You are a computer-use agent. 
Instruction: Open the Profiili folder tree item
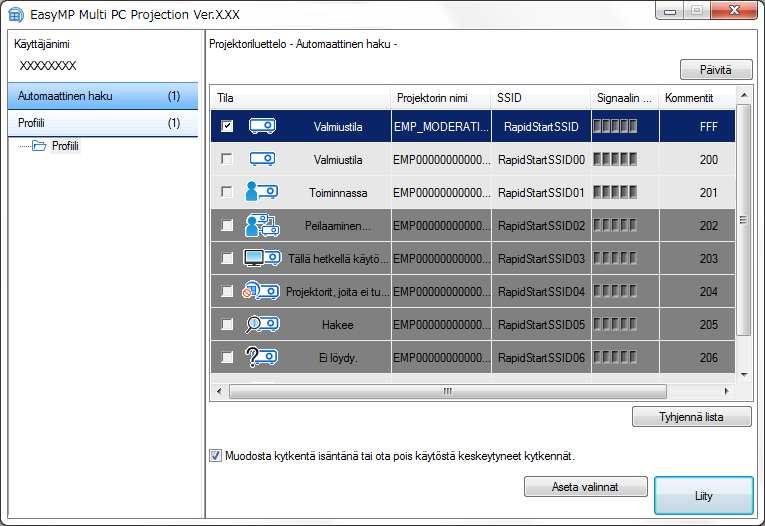[x=65, y=145]
